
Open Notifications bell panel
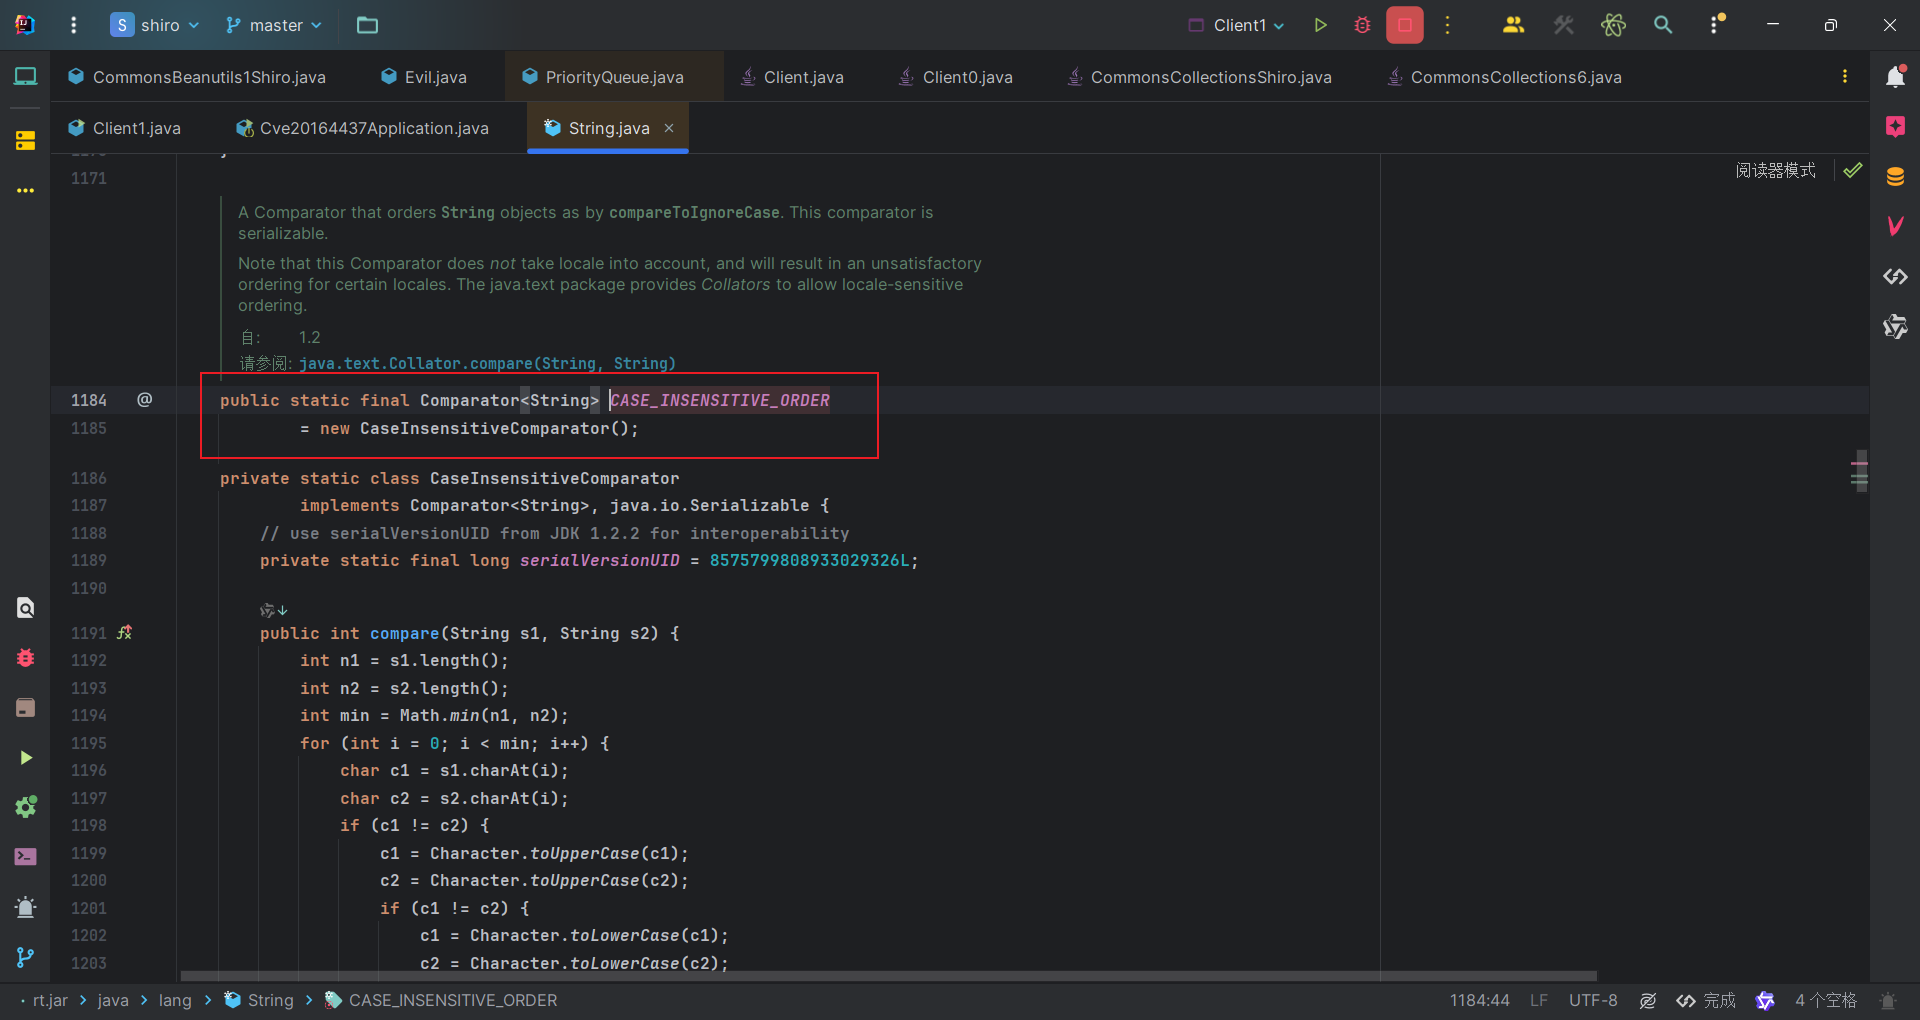[x=1895, y=77]
